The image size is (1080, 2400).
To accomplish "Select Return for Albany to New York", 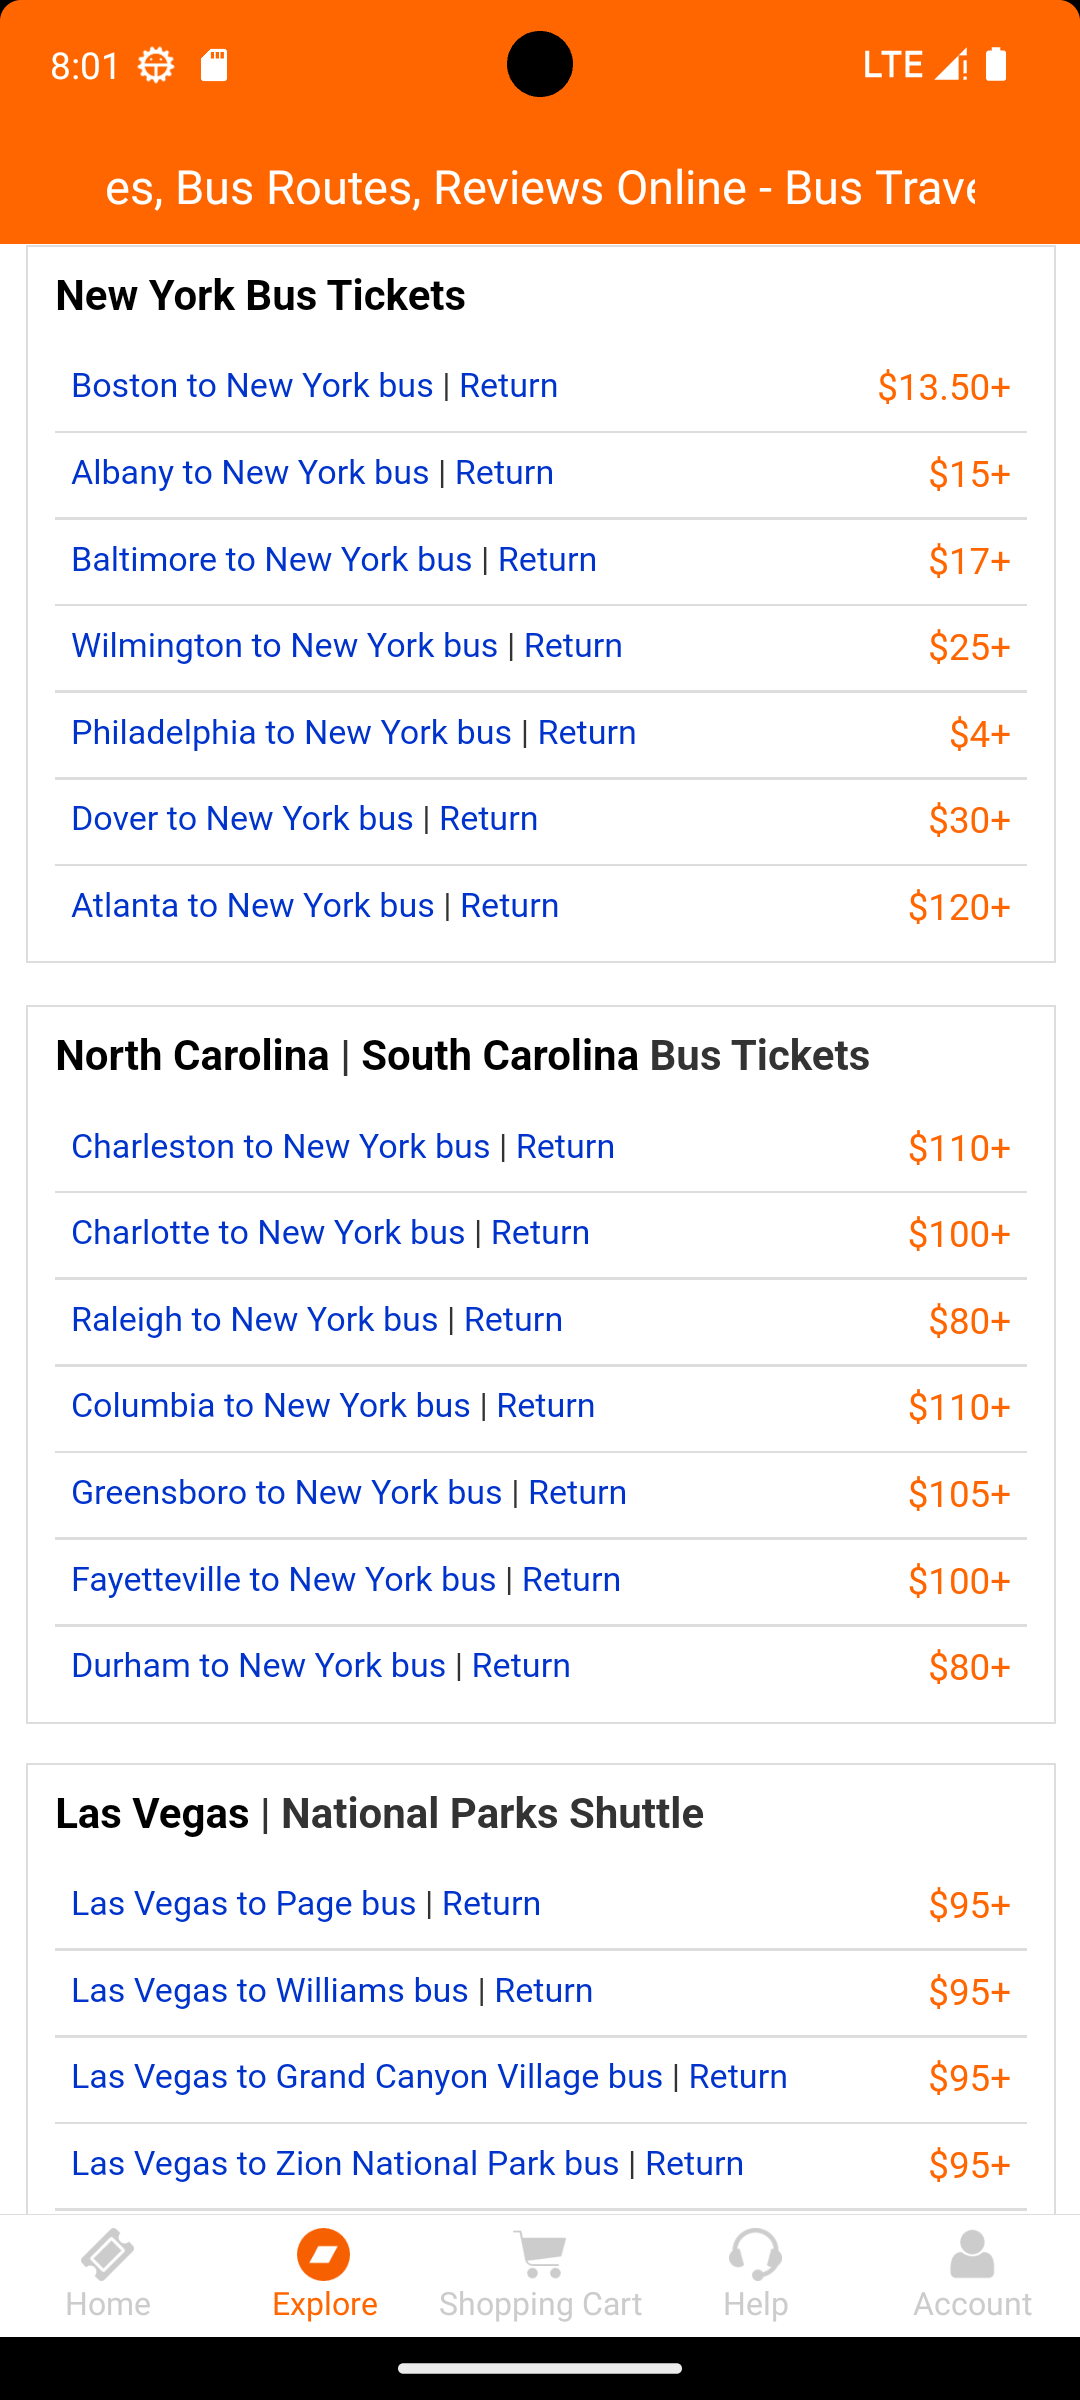I will [x=504, y=472].
